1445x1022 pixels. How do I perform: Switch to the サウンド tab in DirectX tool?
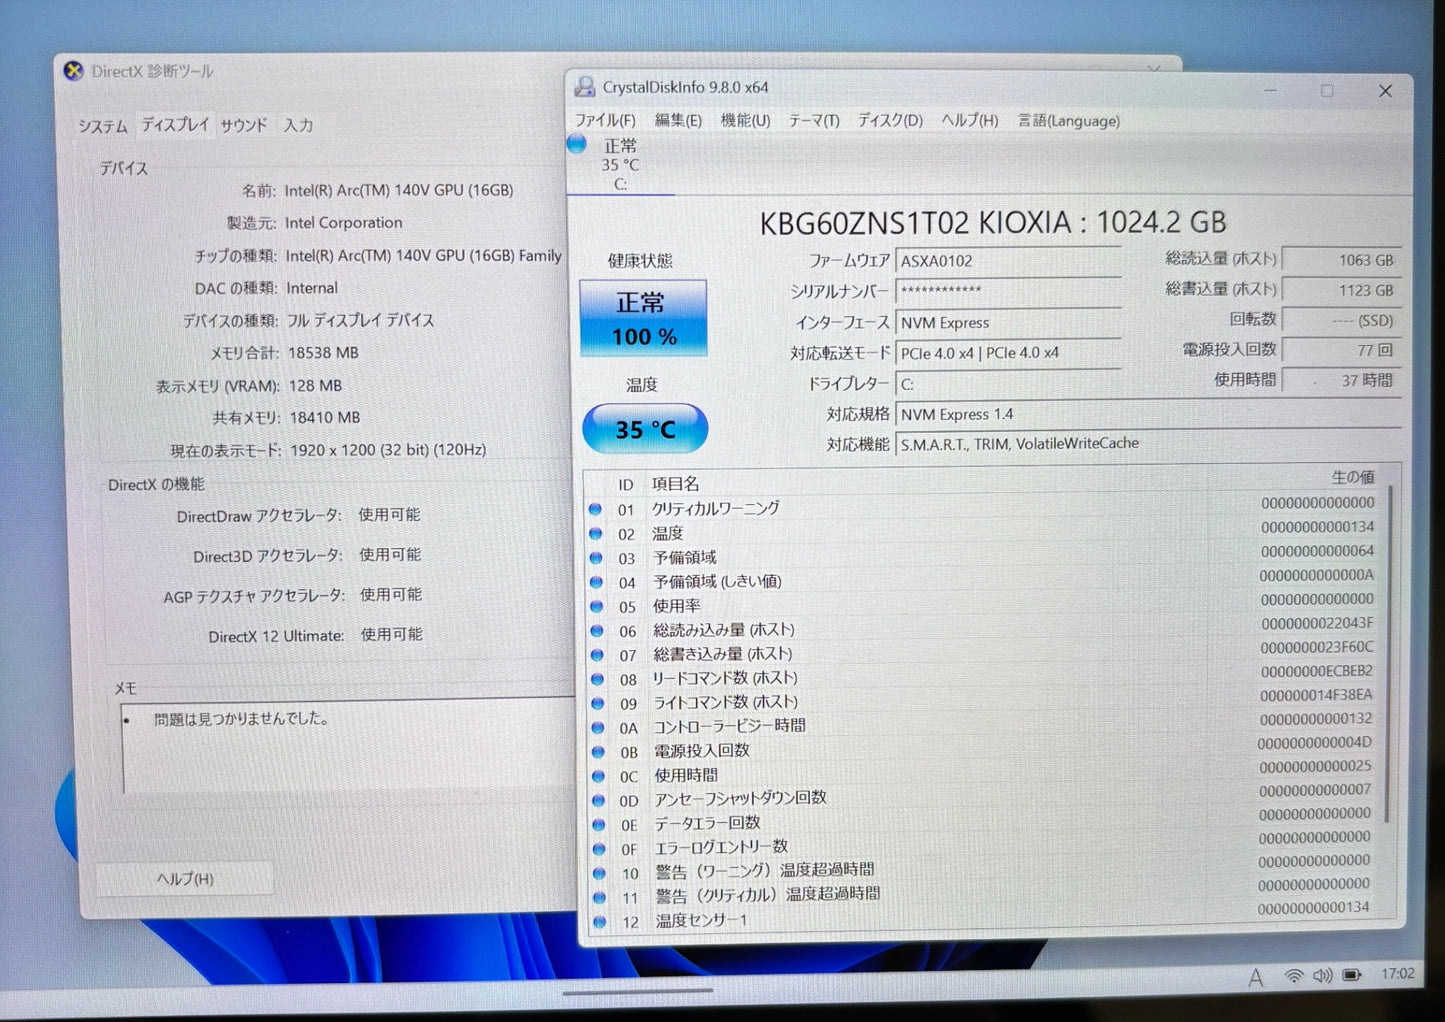pos(244,125)
